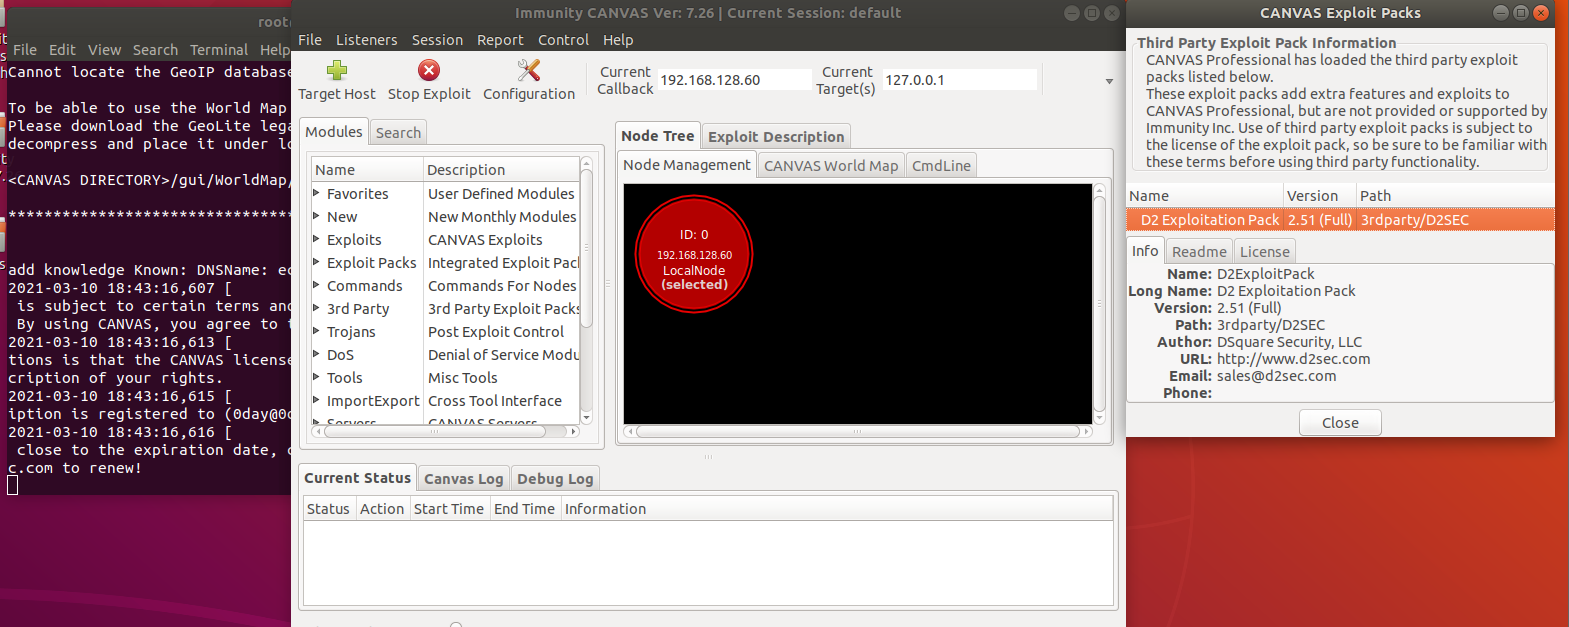Switch to the Canvas Log tab
This screenshot has width=1569, height=627.
click(x=463, y=479)
